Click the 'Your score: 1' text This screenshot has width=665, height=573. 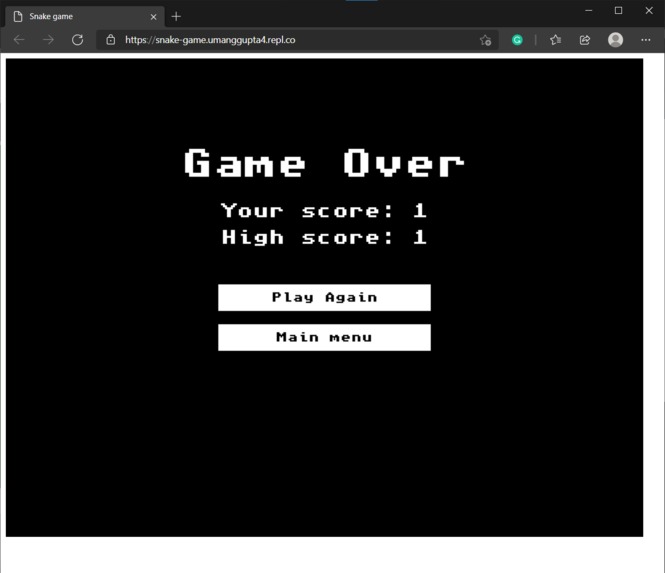[x=324, y=211]
